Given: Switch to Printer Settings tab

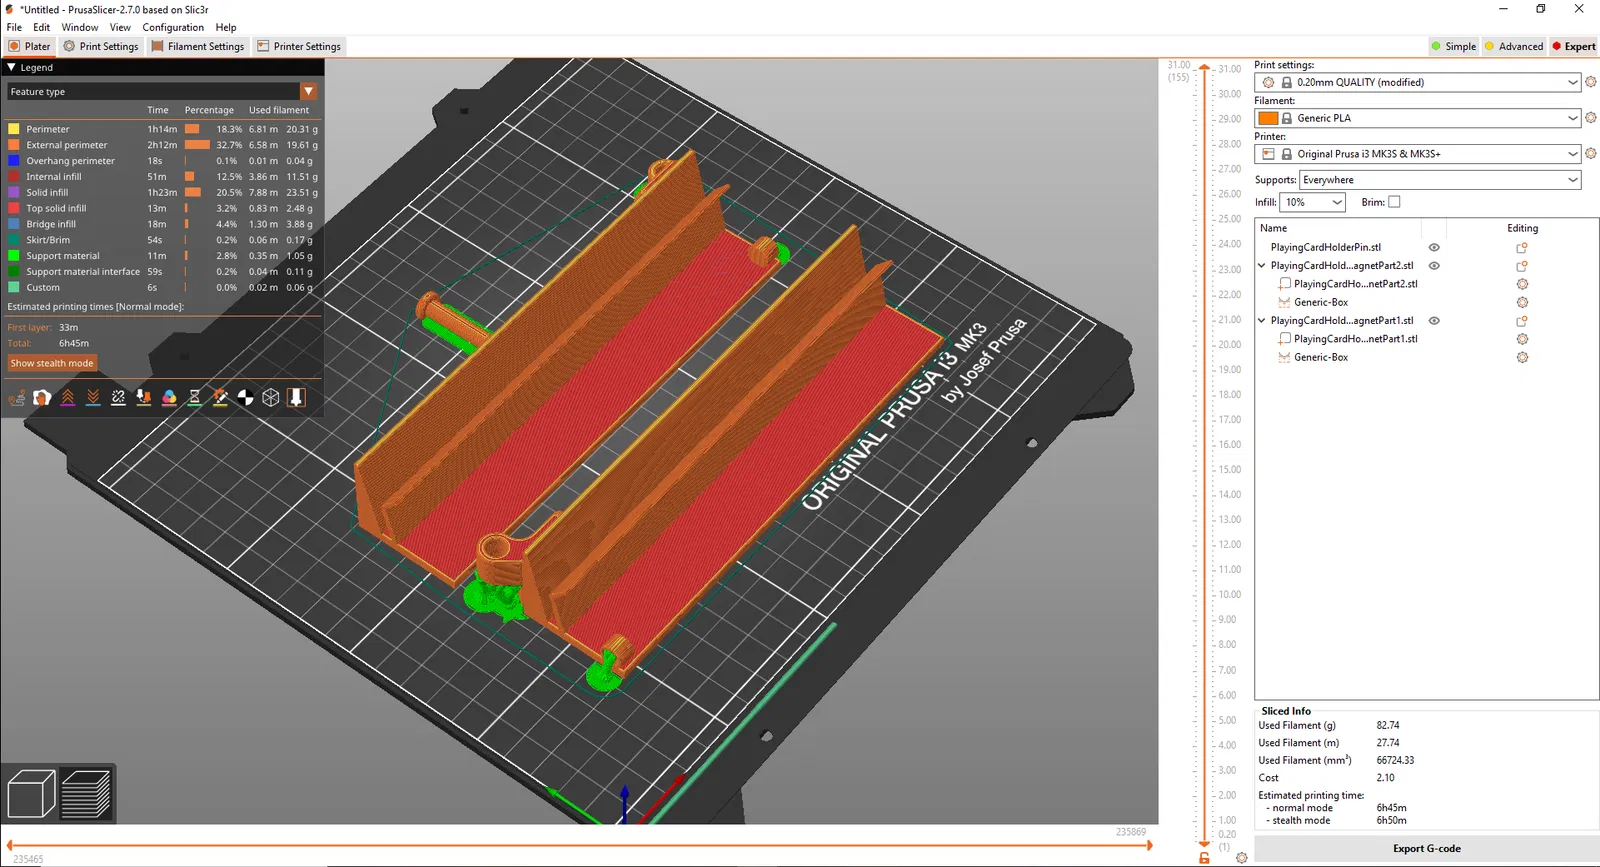Looking at the screenshot, I should [299, 46].
